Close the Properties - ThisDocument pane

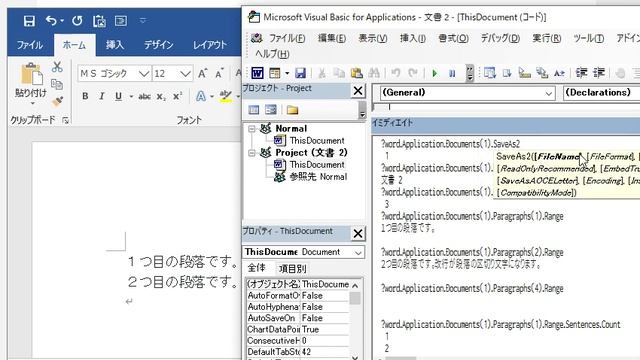(358, 233)
